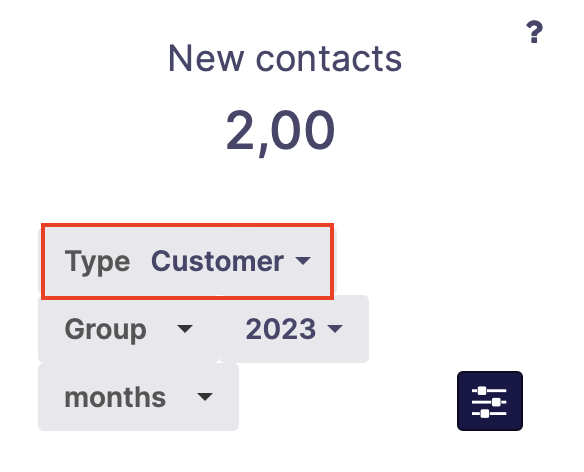Viewport: 584px width, 472px height.
Task: Click the top slider line in filter icon
Action: (489, 390)
